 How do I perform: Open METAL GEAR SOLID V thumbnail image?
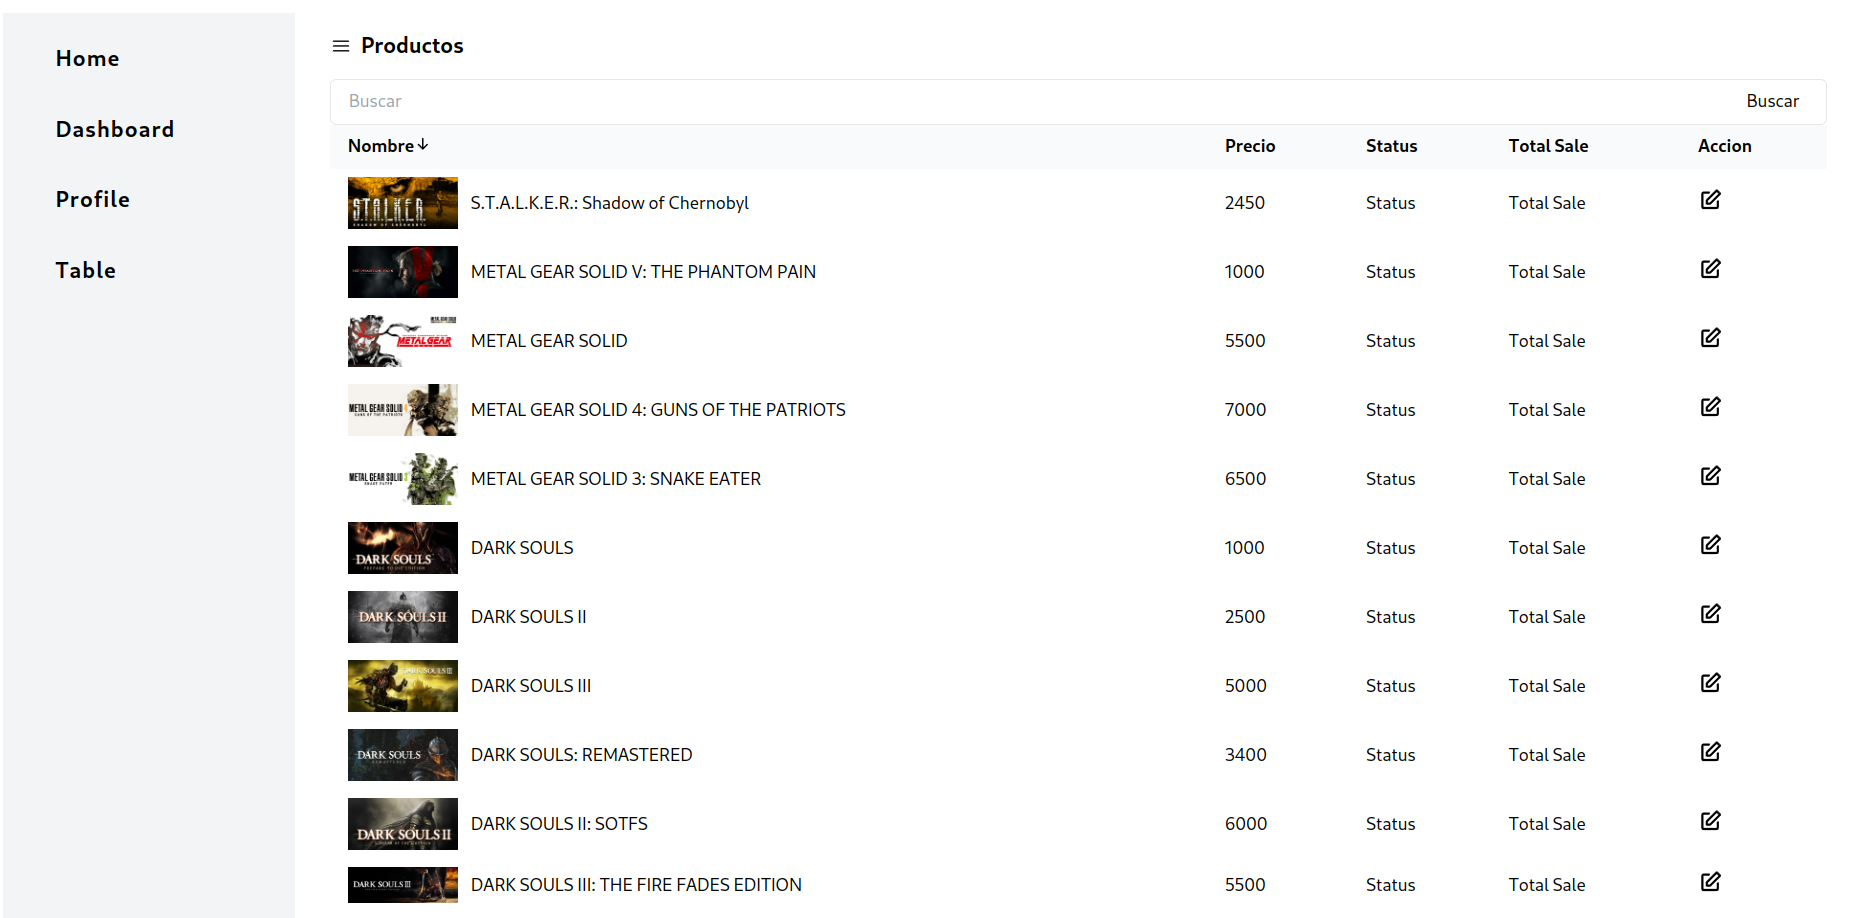(x=403, y=272)
